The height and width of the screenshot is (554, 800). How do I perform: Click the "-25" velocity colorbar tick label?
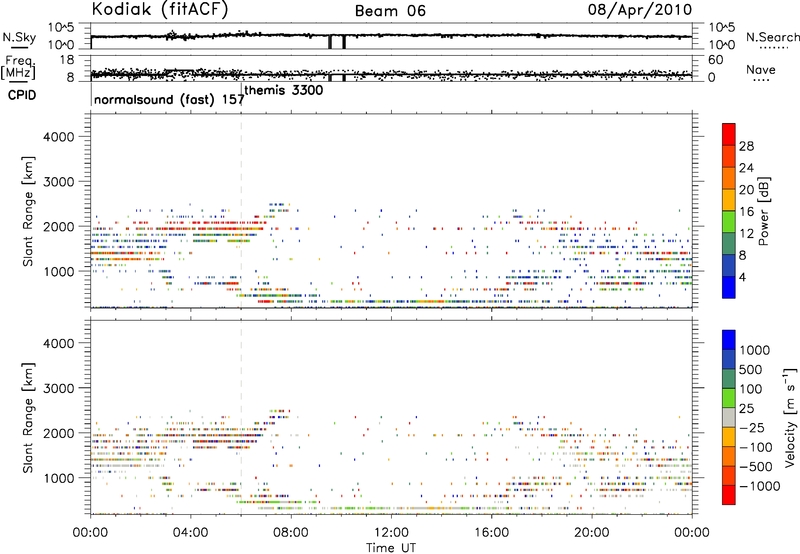click(x=751, y=428)
